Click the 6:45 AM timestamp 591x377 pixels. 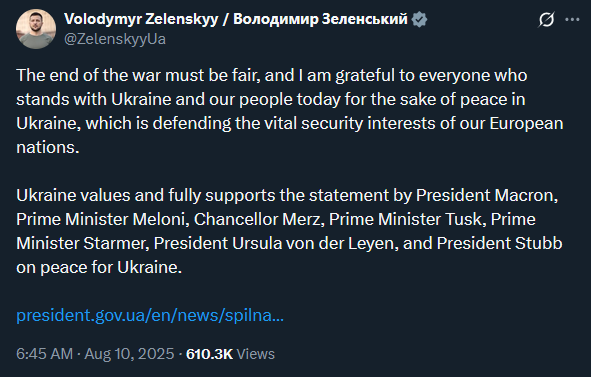(44, 354)
